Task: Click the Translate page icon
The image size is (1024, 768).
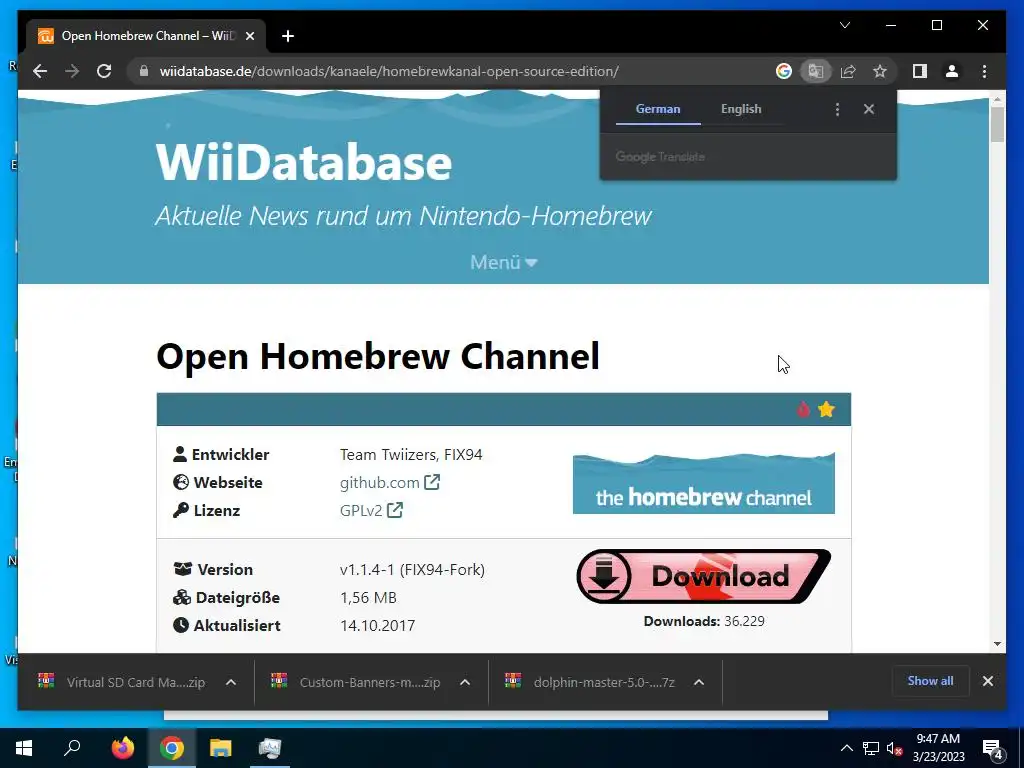Action: tap(816, 71)
